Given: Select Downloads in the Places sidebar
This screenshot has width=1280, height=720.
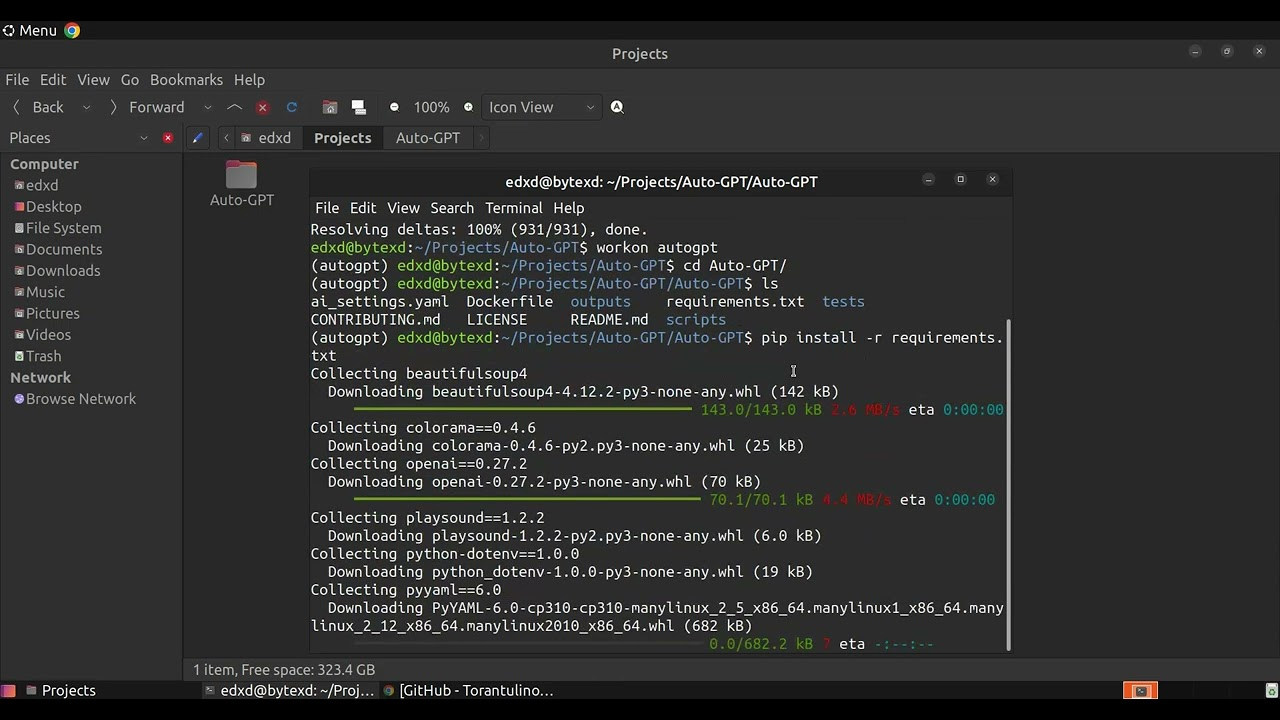Looking at the screenshot, I should (63, 271).
